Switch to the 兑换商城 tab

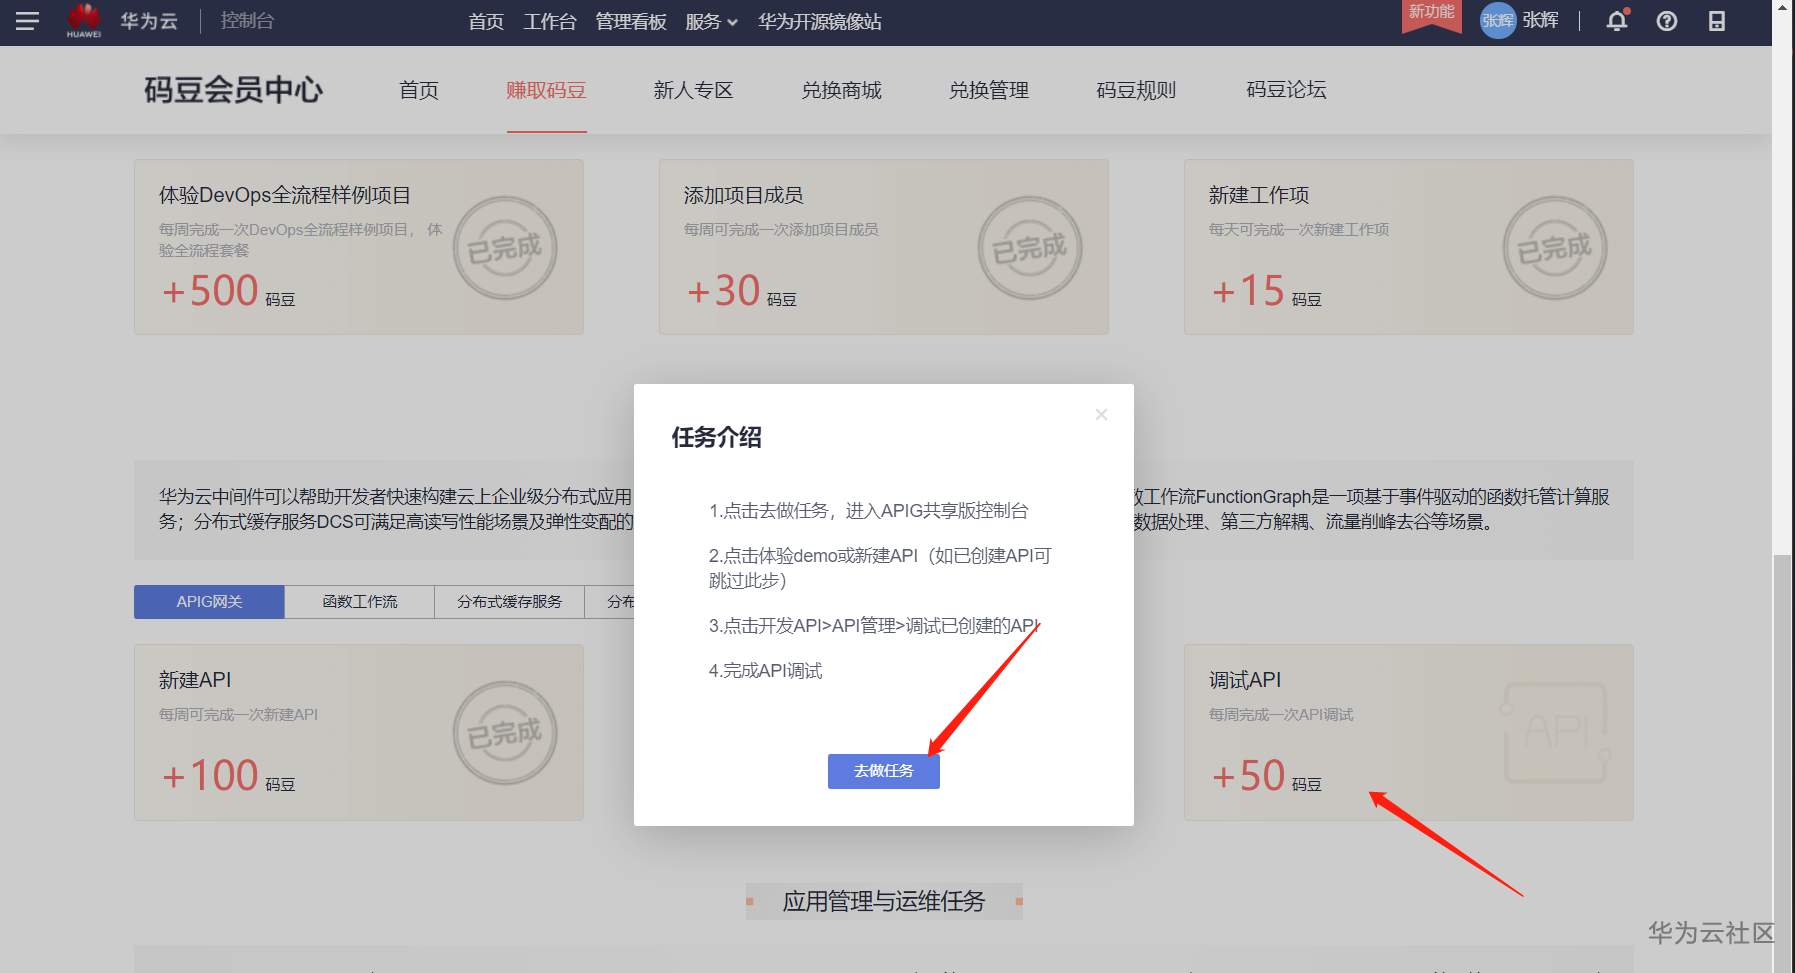[841, 90]
